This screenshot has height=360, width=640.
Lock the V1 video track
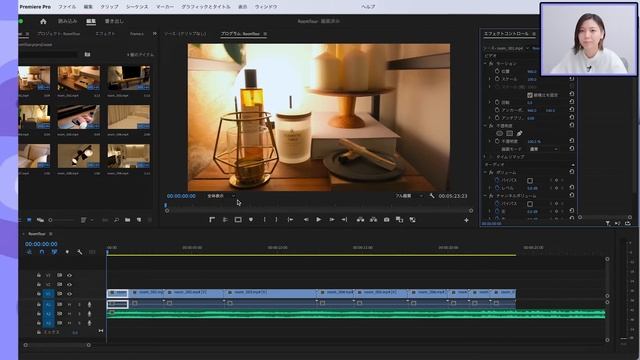click(39, 294)
